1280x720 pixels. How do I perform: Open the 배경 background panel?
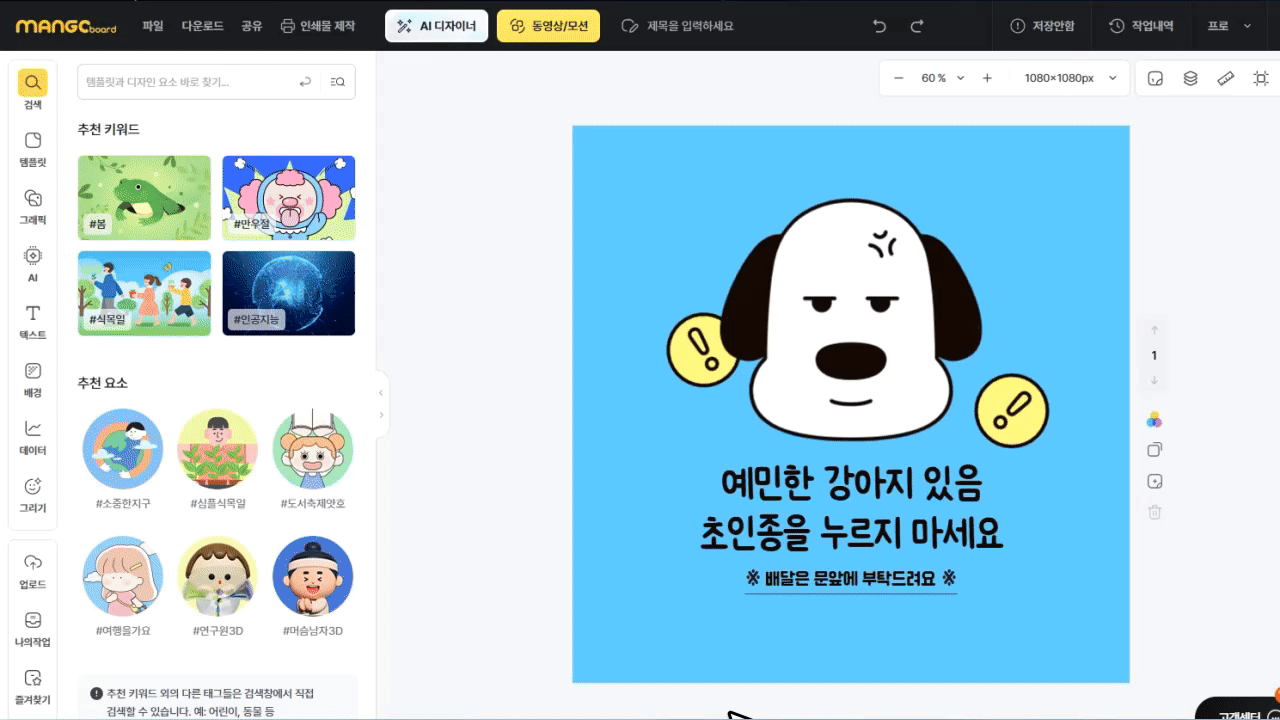(32, 377)
